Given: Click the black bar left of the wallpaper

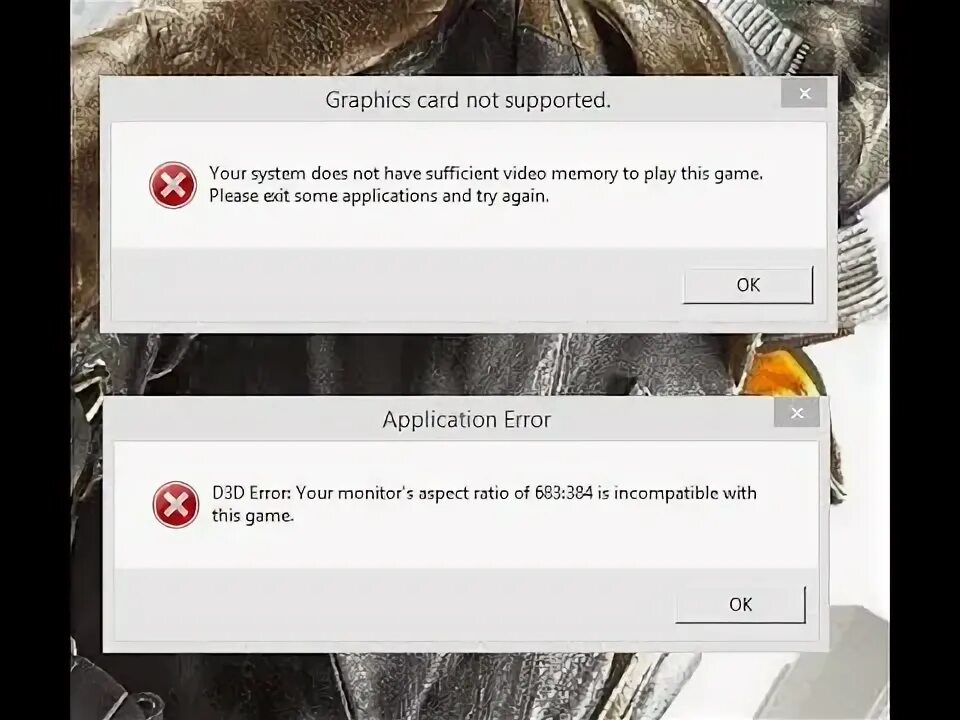Looking at the screenshot, I should pyautogui.click(x=35, y=360).
